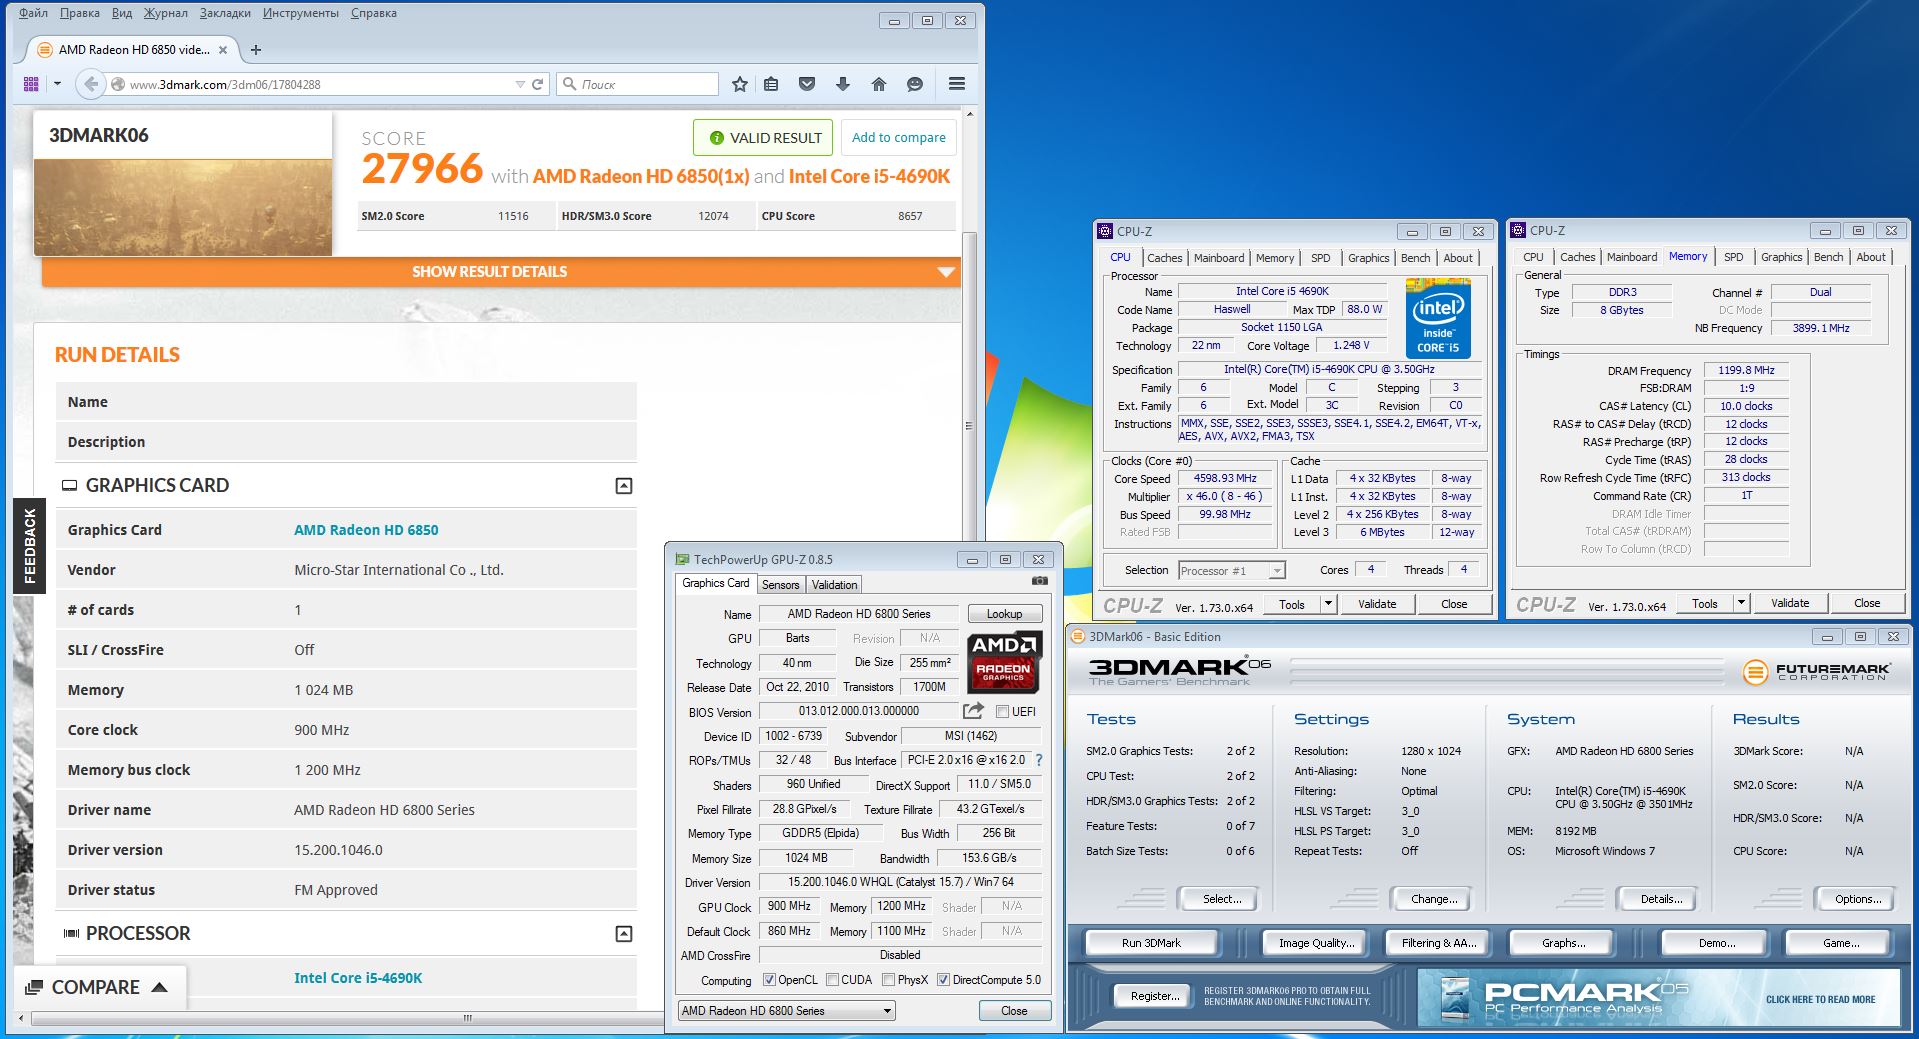Click the browser vertical scrollbar thumb
The image size is (1919, 1039).
[x=968, y=425]
